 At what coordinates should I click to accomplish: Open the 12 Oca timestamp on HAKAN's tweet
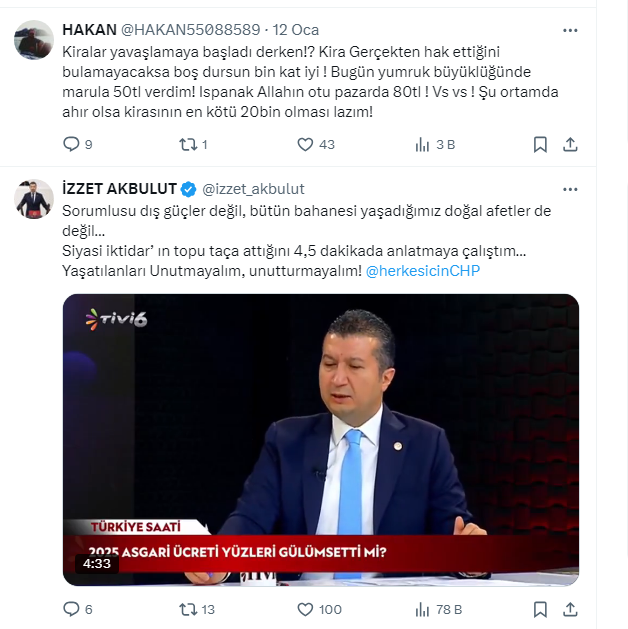click(296, 30)
